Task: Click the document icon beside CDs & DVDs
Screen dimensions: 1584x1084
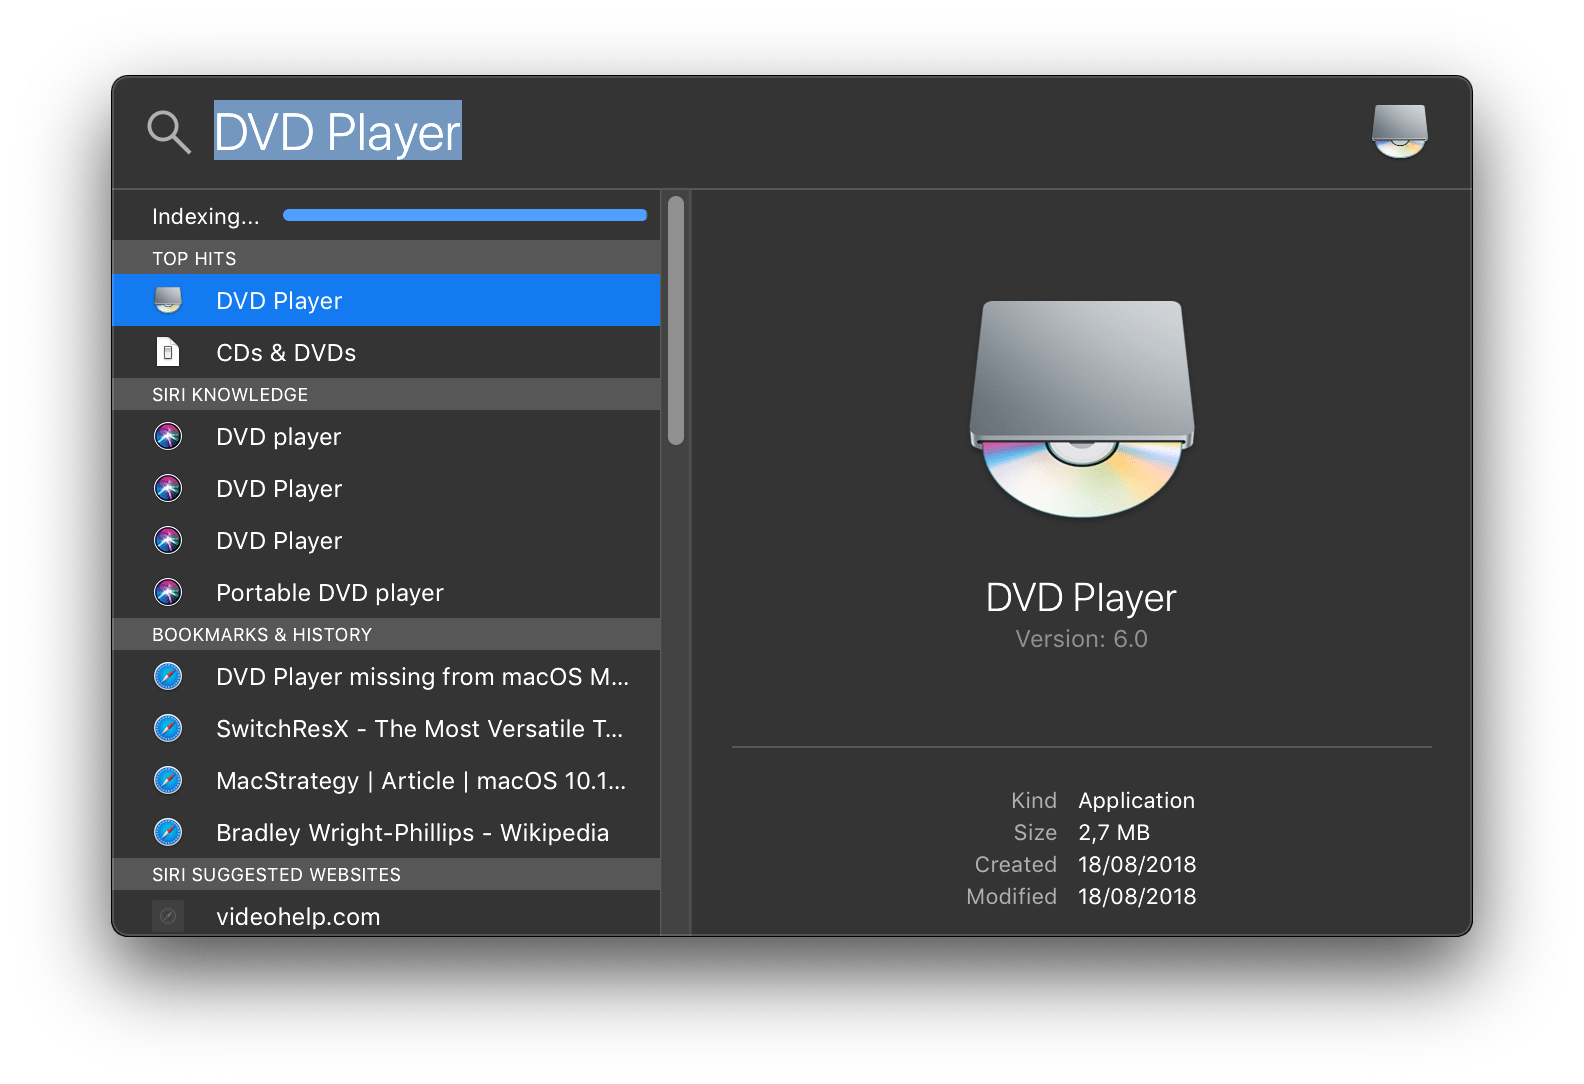Action: [168, 352]
